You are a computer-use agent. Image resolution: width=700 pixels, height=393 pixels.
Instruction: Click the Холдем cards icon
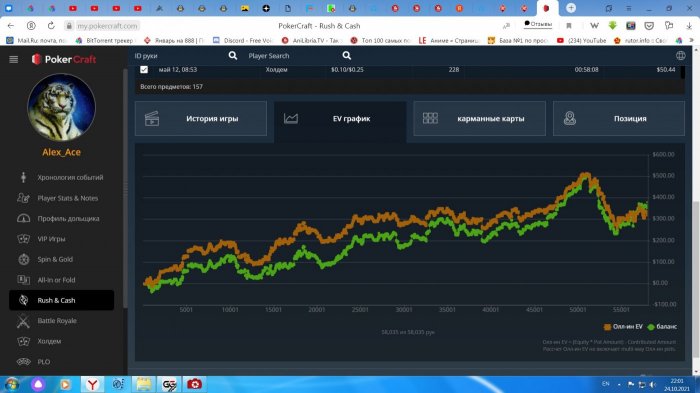23,341
